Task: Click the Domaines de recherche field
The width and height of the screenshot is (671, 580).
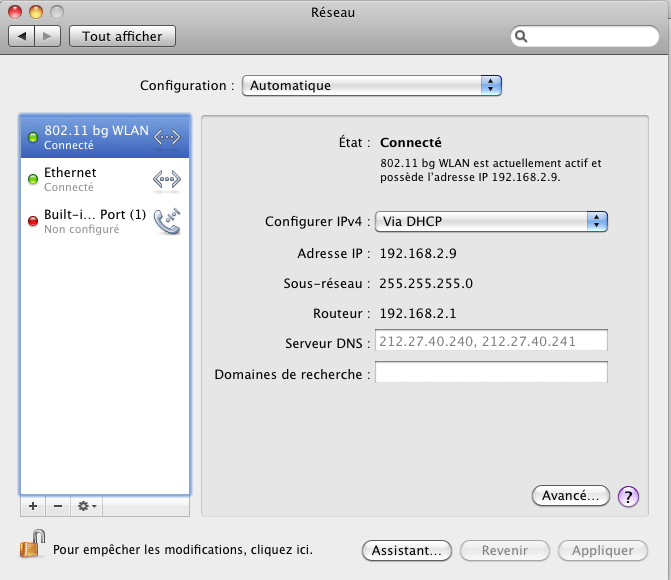Action: tap(491, 372)
